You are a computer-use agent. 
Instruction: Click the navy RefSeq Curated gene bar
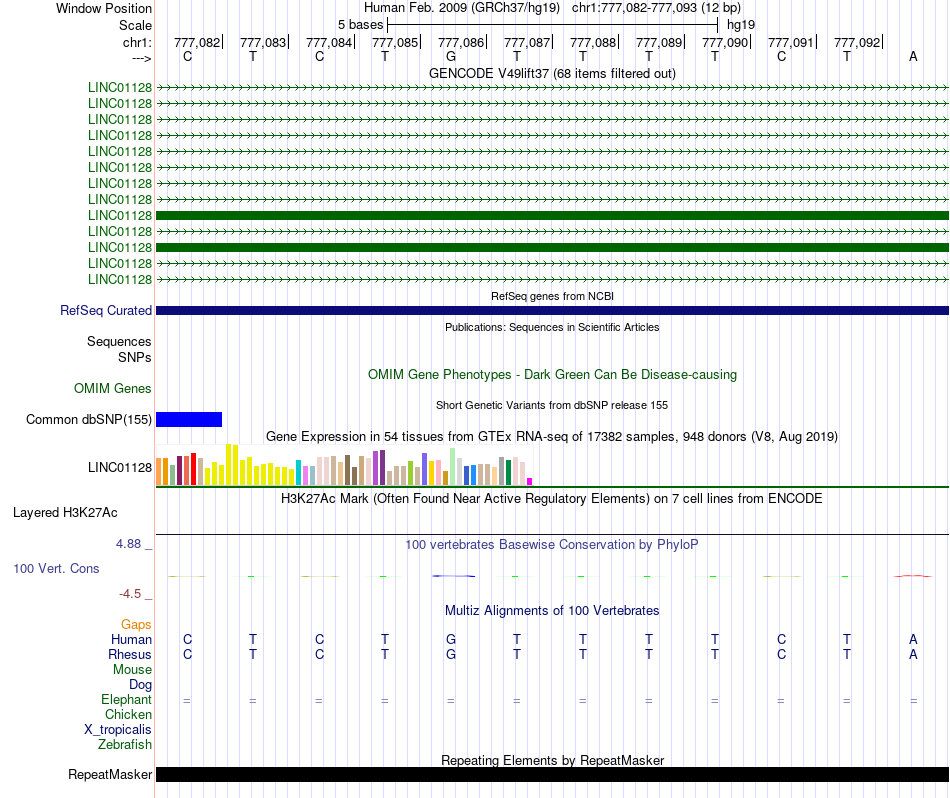tap(553, 310)
